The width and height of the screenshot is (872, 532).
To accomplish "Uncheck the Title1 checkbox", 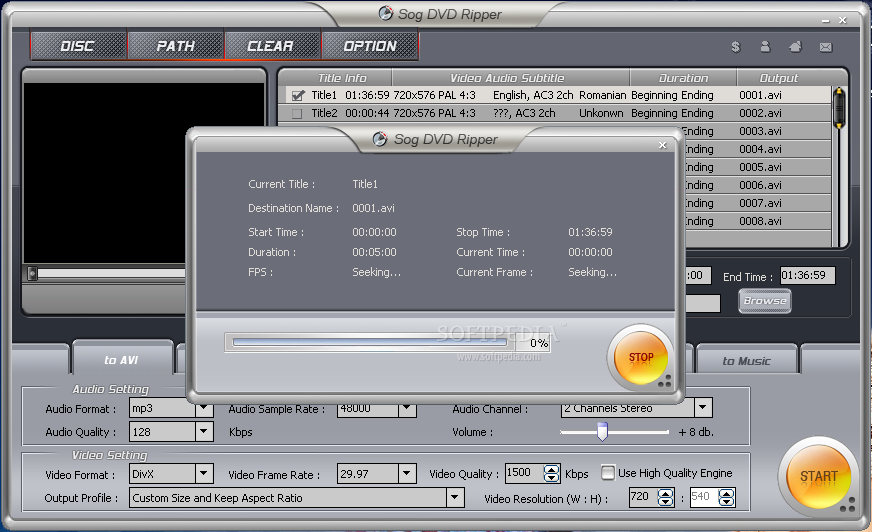I will tap(298, 96).
